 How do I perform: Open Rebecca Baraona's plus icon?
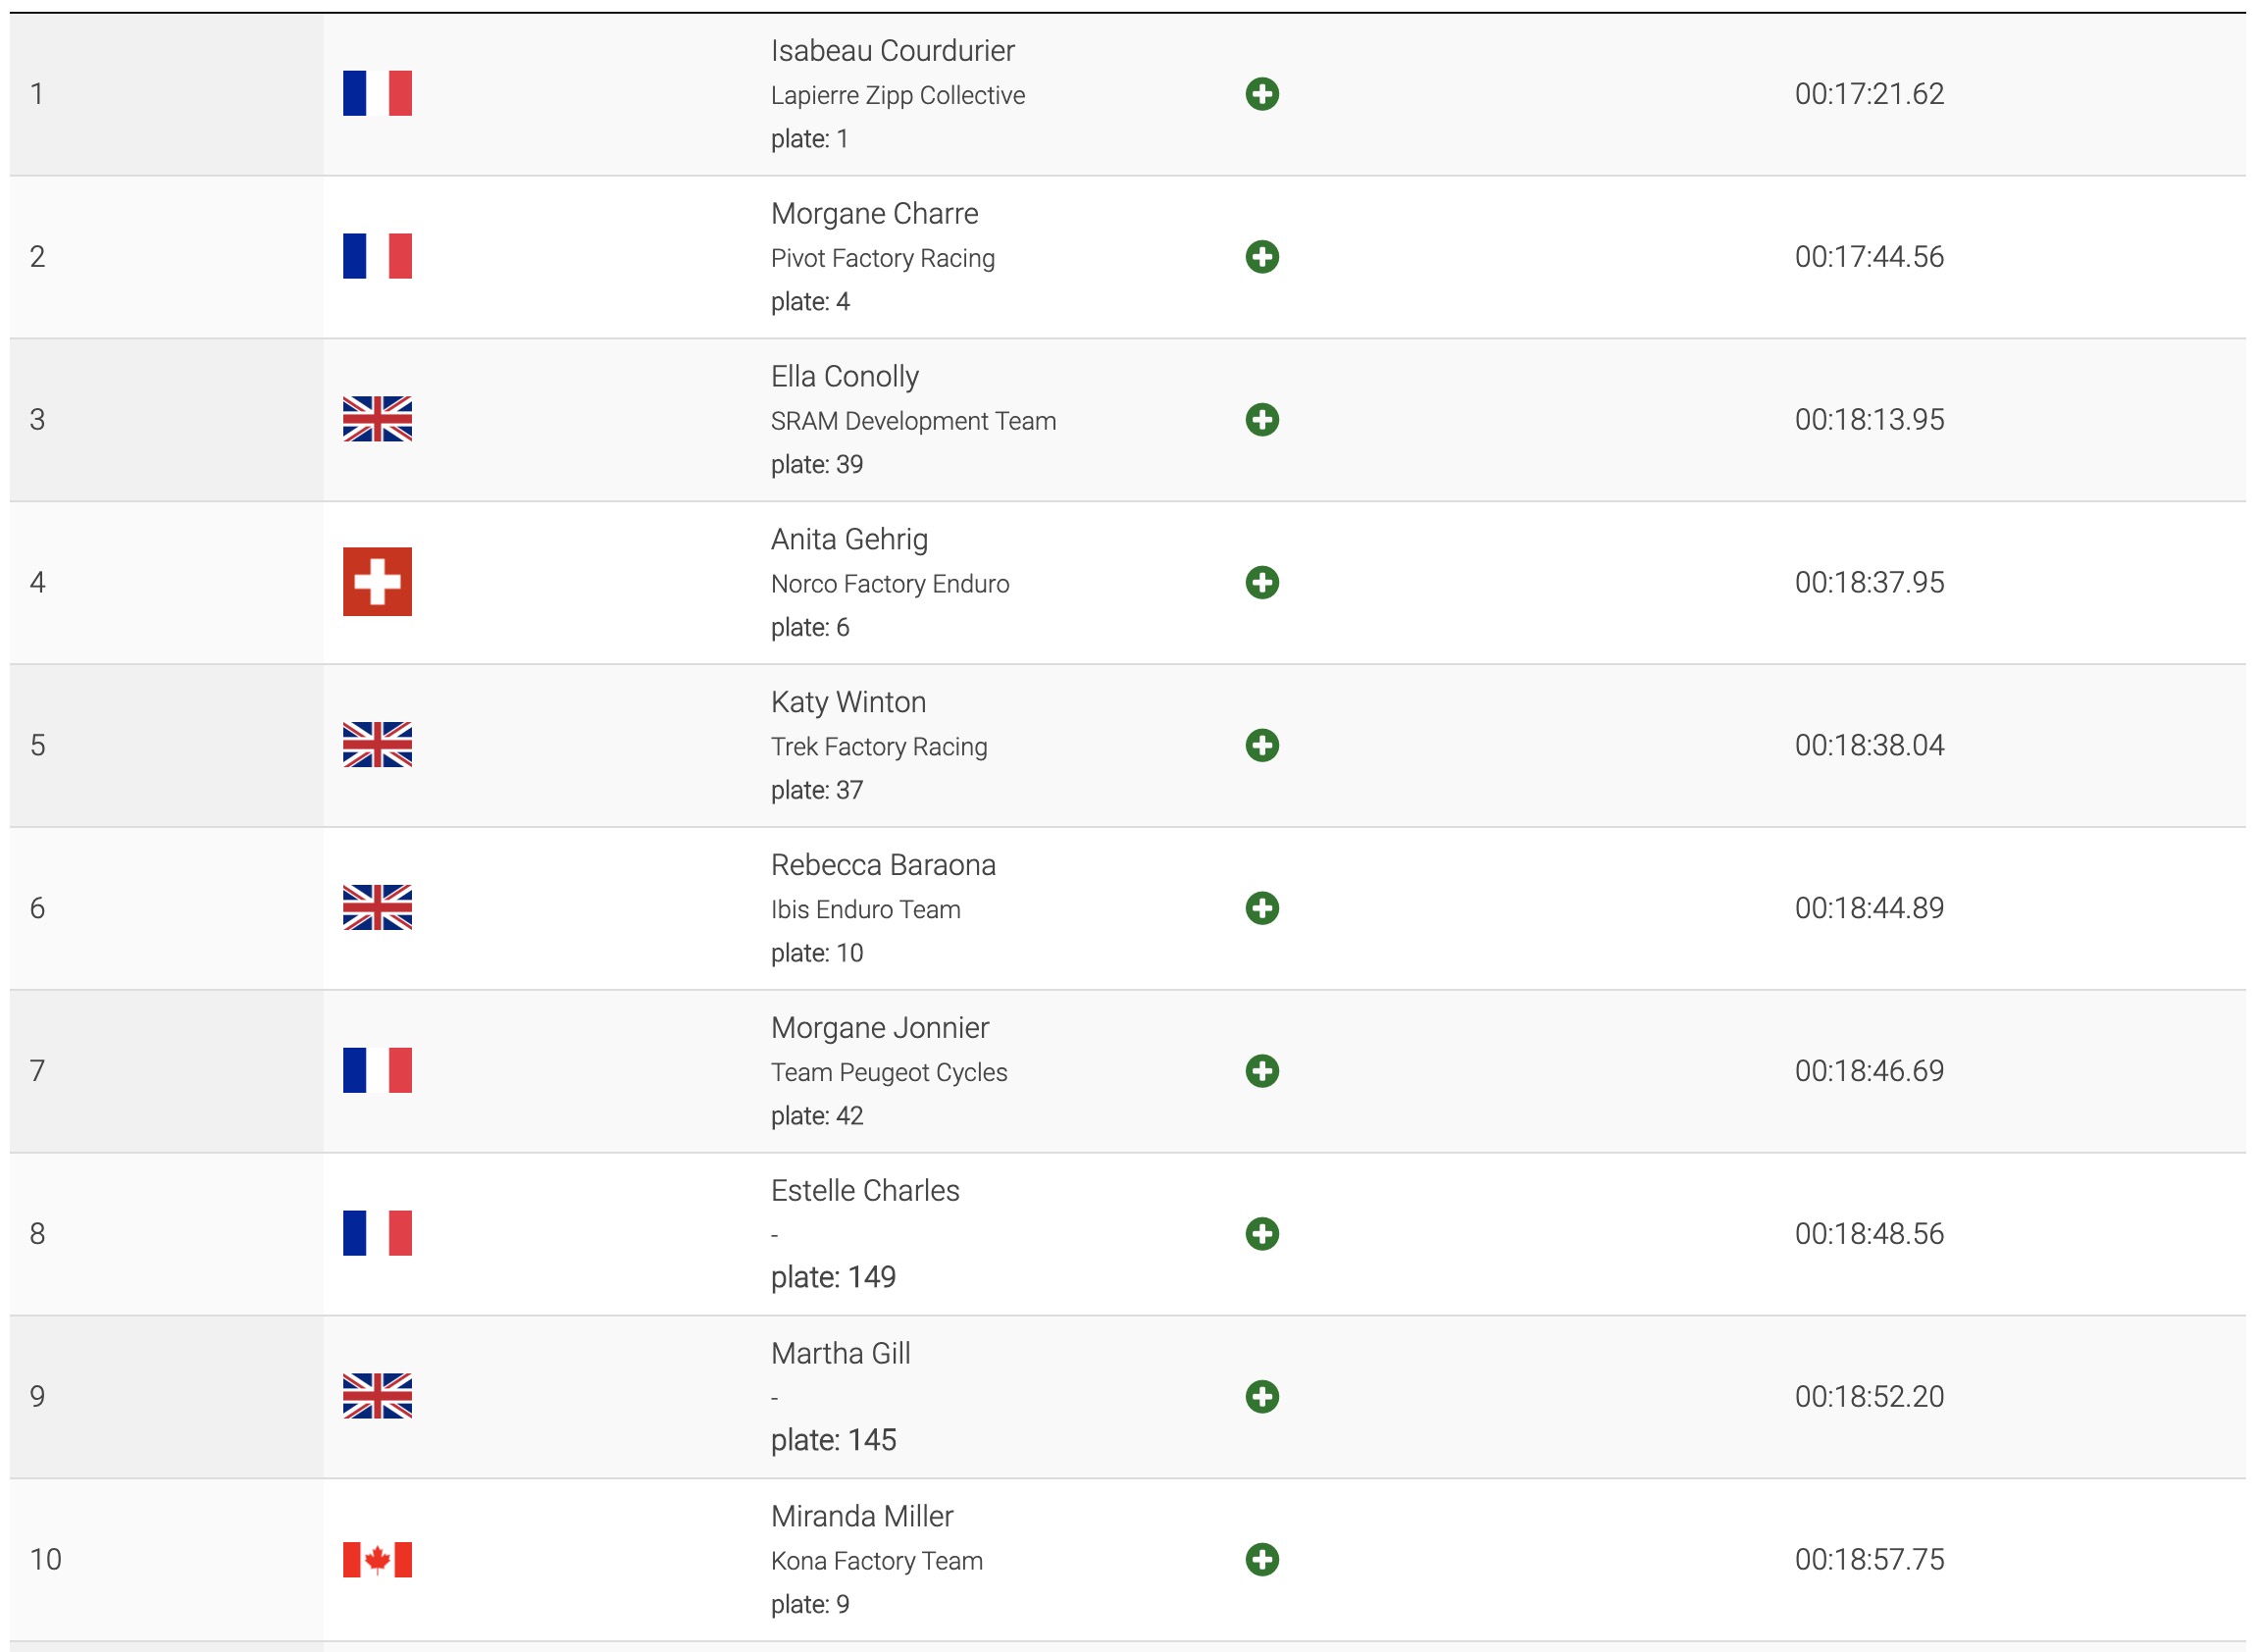coord(1262,909)
